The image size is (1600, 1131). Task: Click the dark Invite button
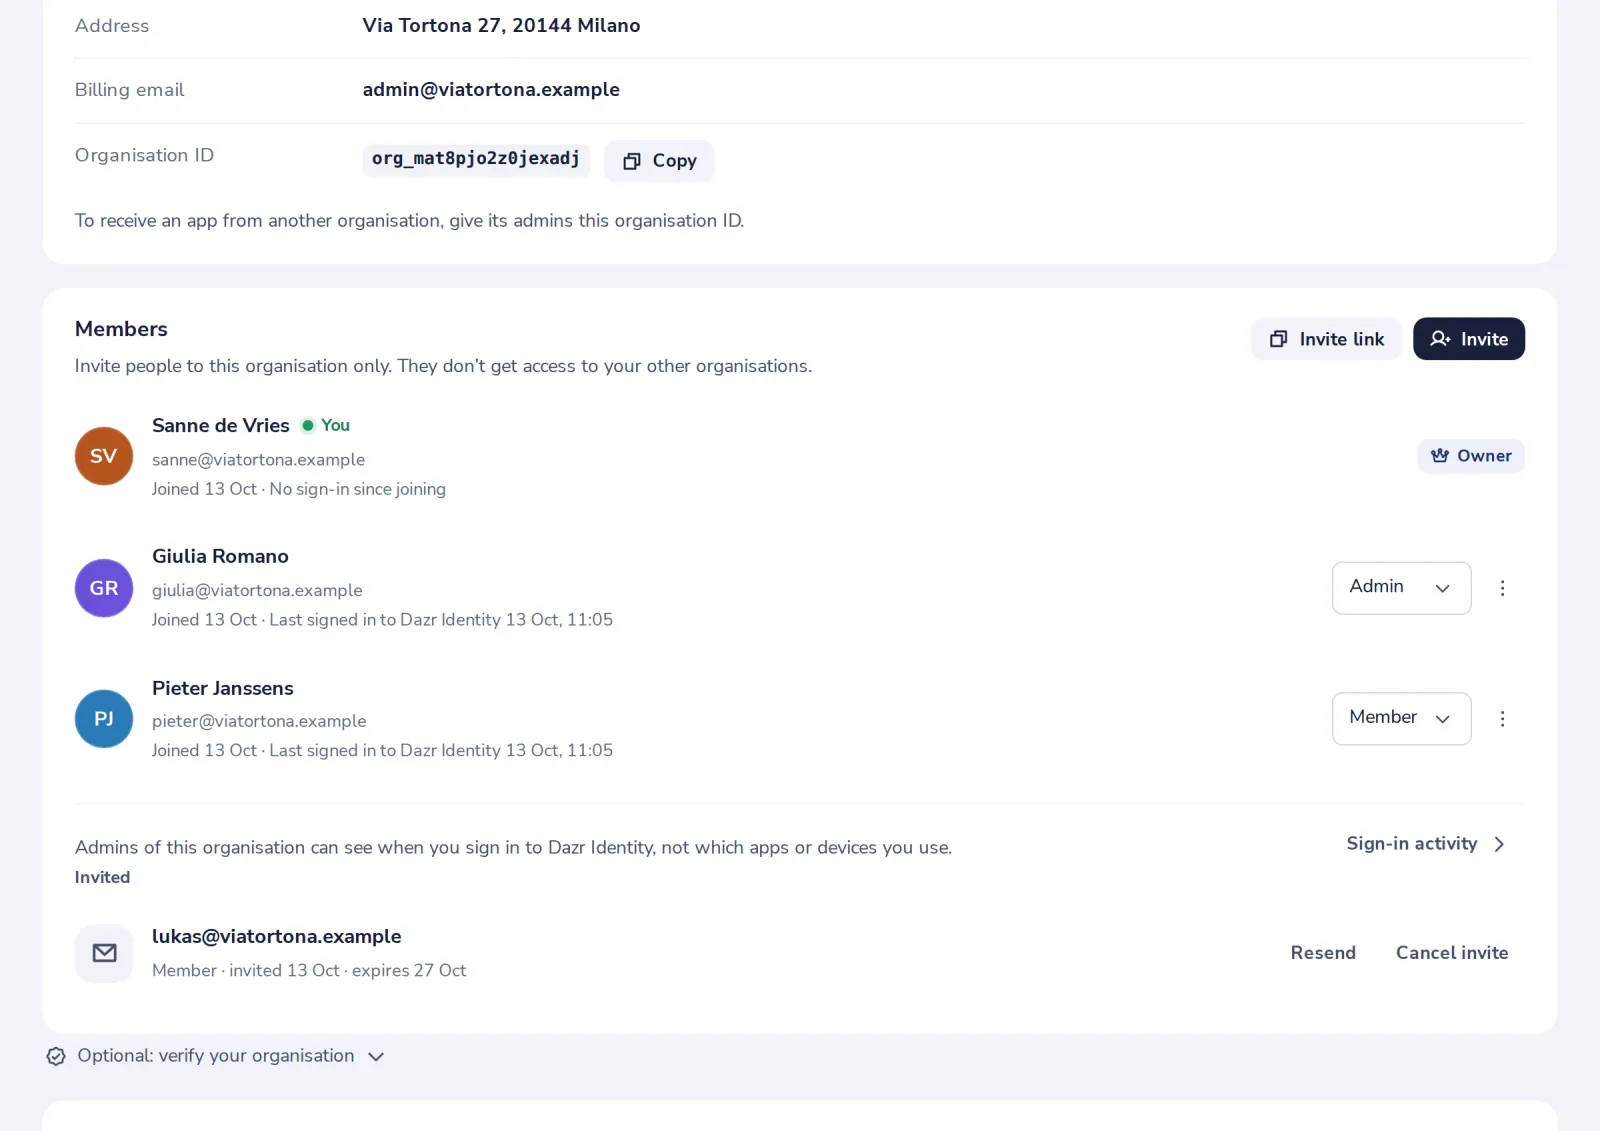[x=1468, y=339]
